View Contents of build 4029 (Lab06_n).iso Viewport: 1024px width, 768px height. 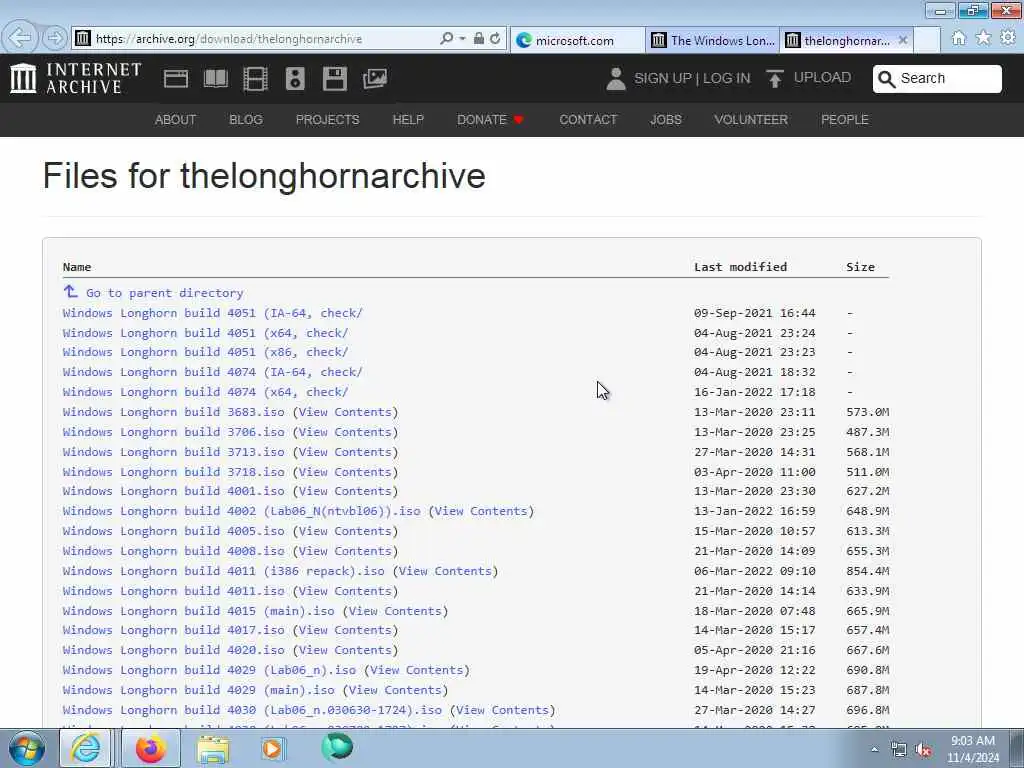[417, 670]
